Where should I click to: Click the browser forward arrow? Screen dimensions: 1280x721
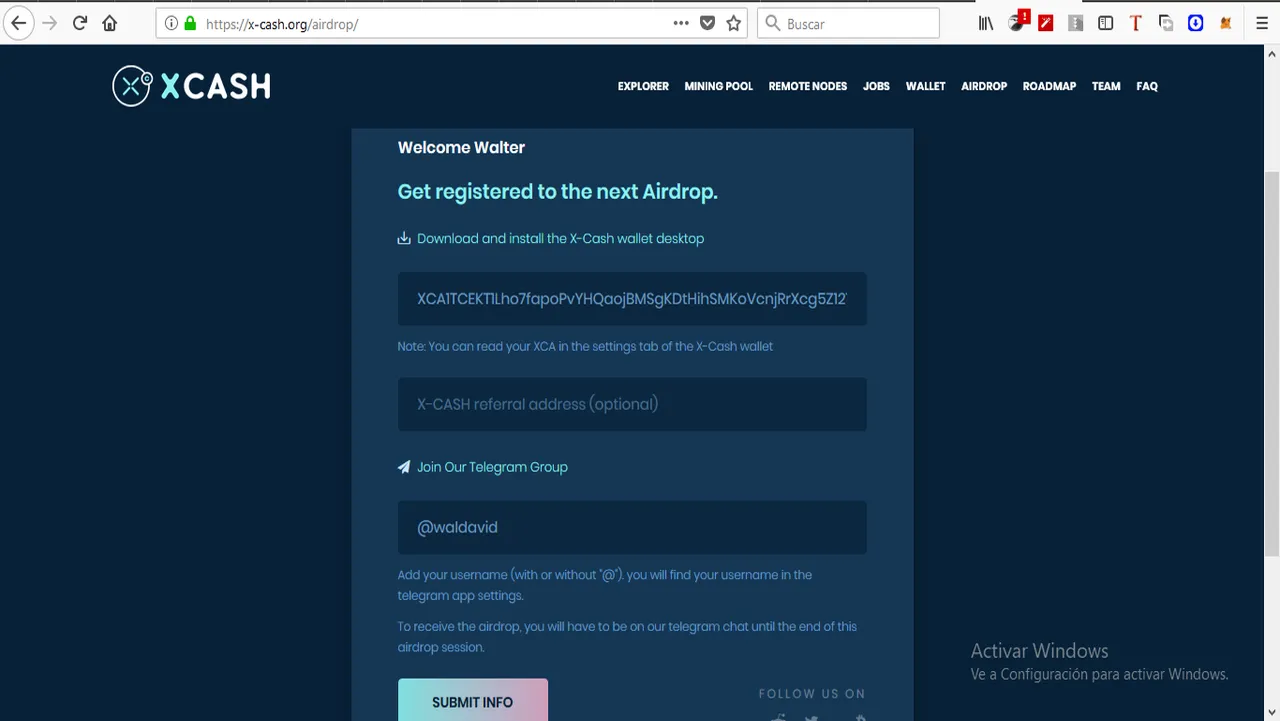[49, 23]
